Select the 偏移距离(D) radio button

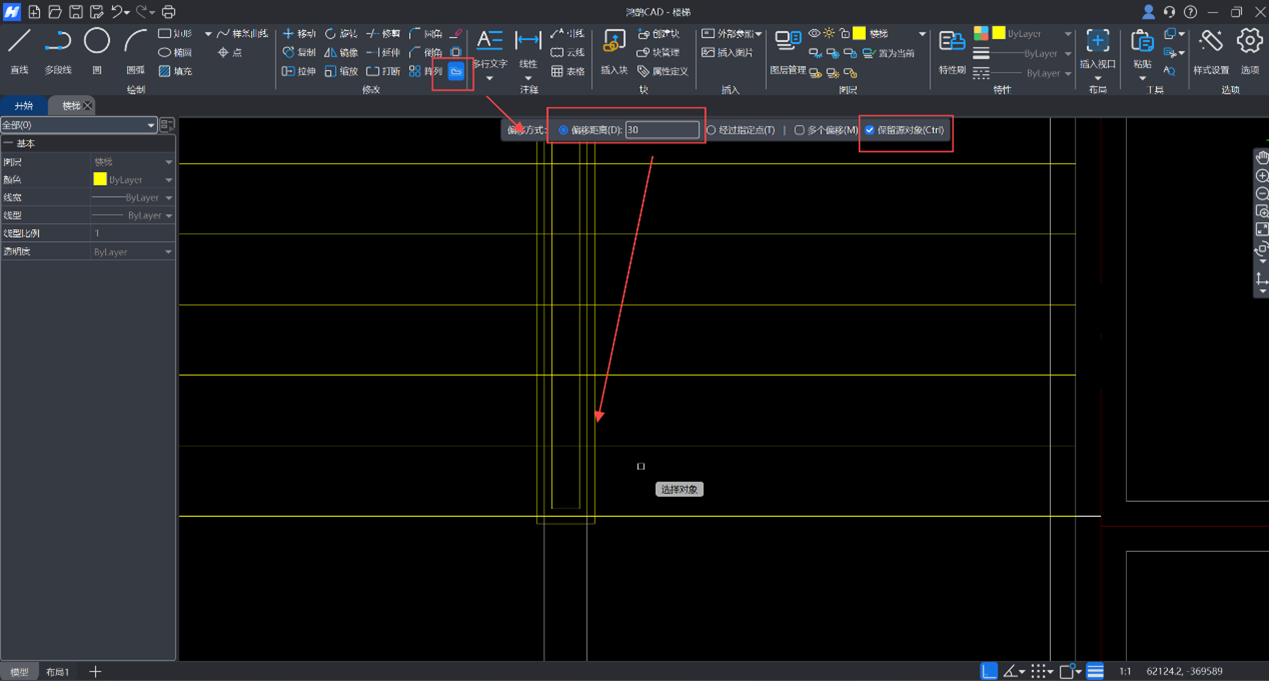(x=564, y=130)
